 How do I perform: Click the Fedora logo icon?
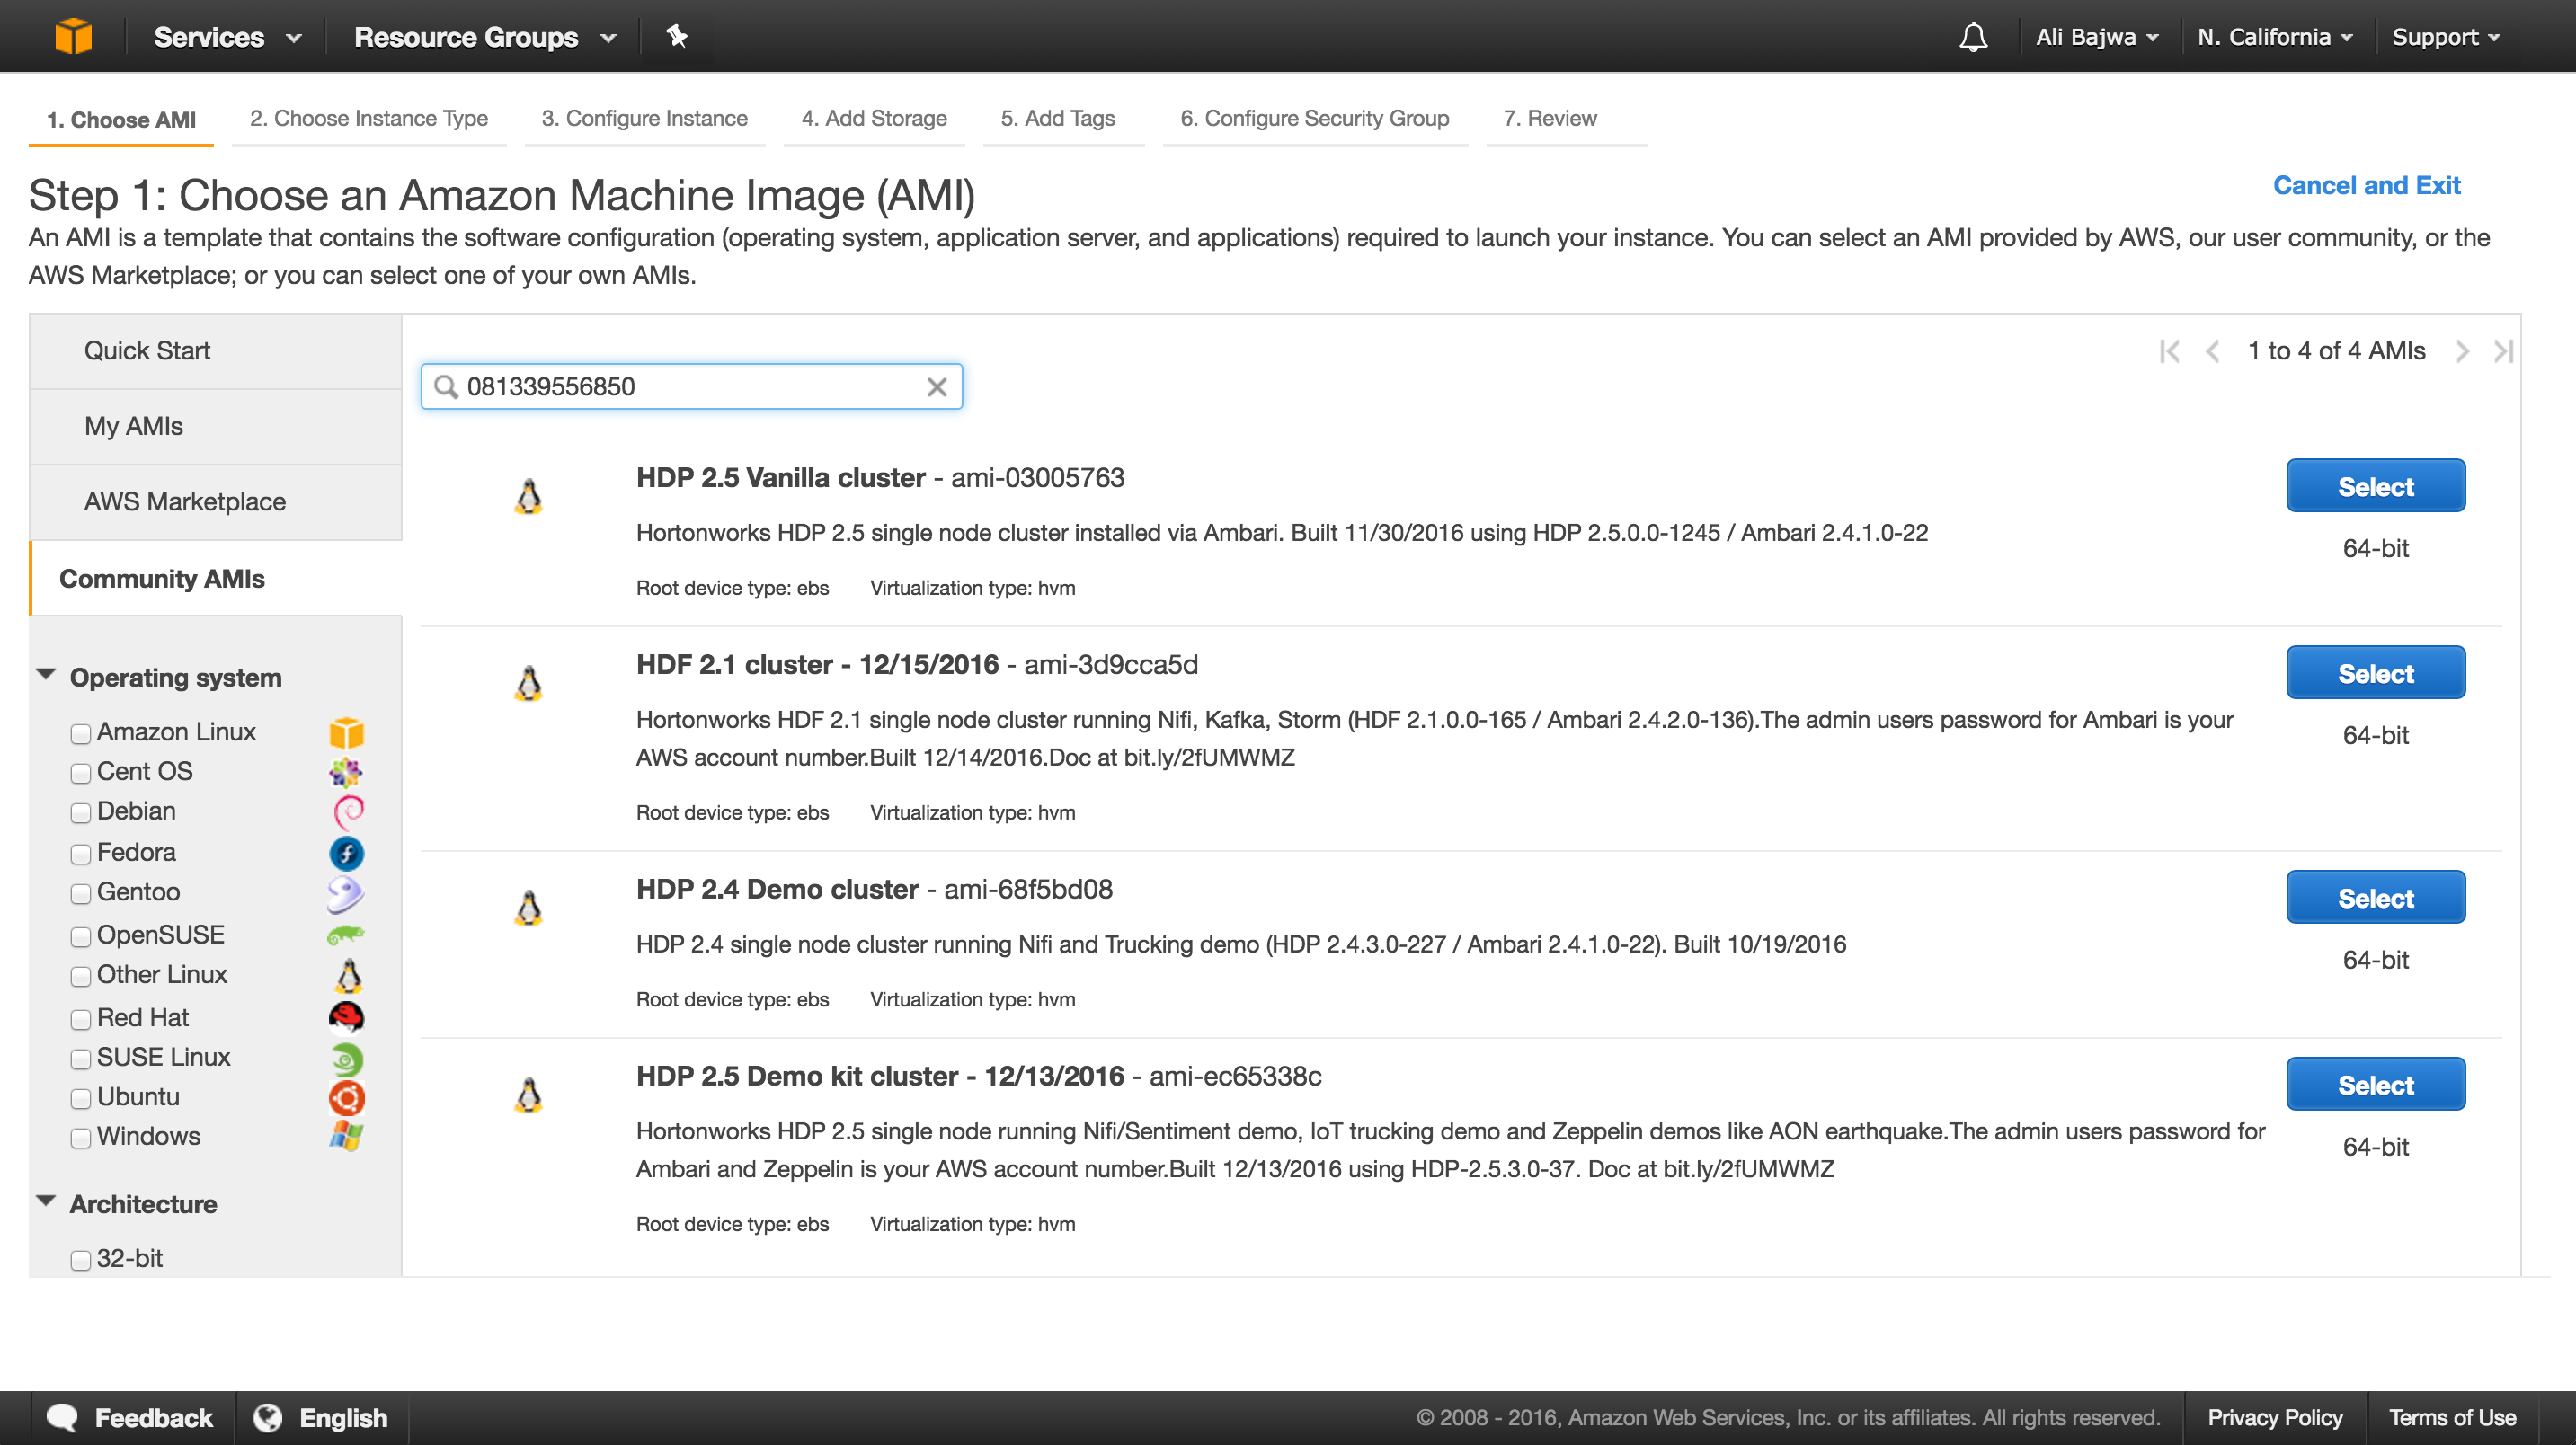[345, 853]
